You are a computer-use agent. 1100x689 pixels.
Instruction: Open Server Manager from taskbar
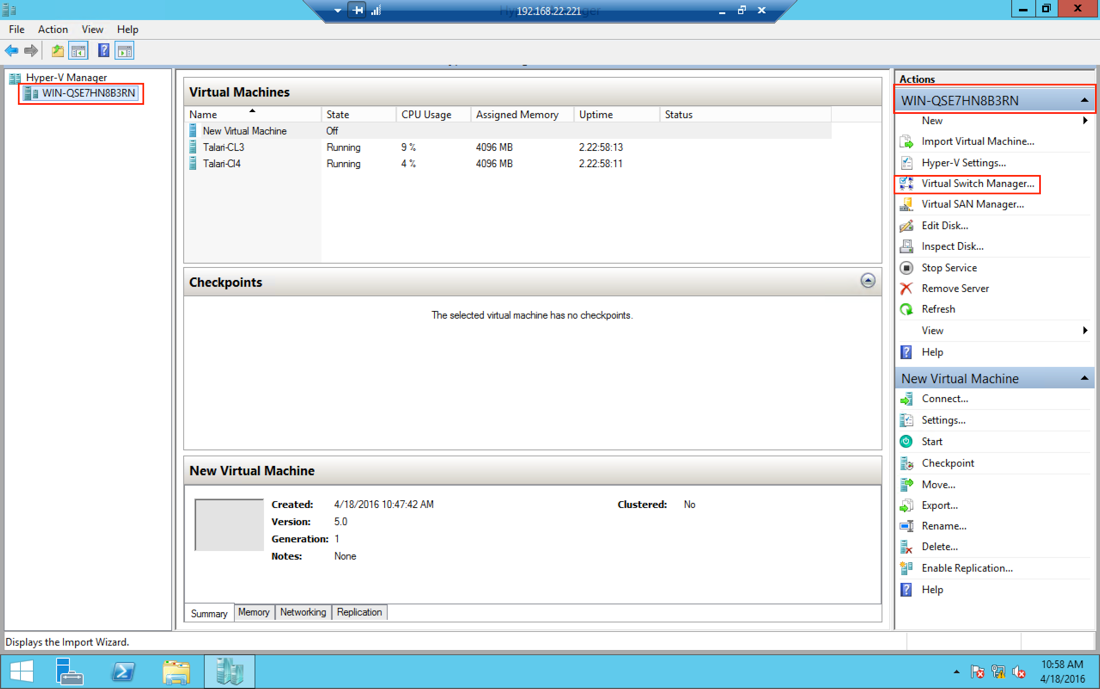click(69, 672)
